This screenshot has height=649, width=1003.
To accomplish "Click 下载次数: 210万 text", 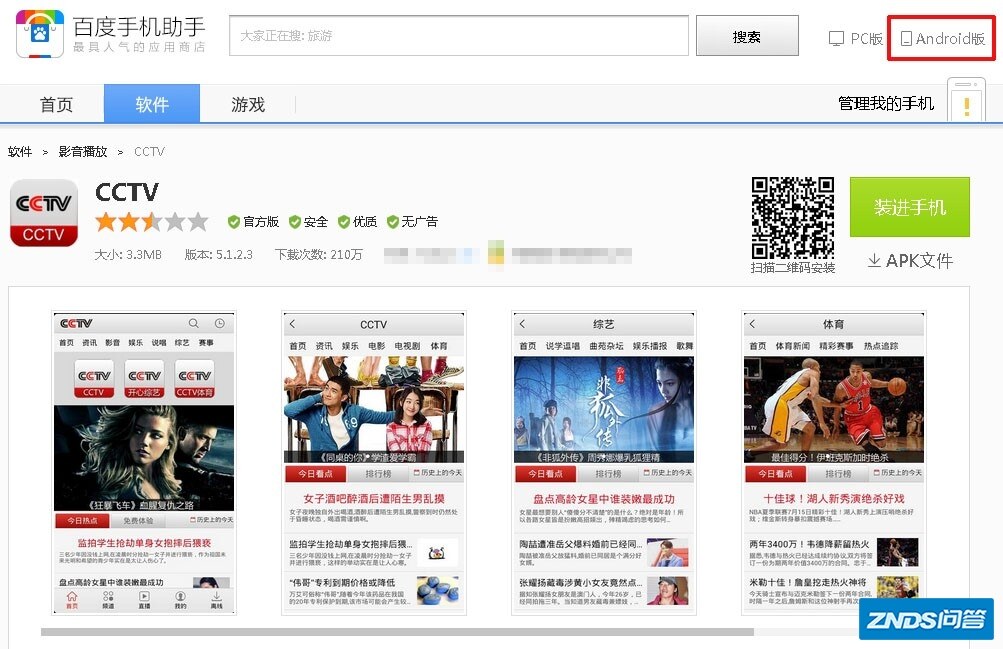I will [319, 254].
